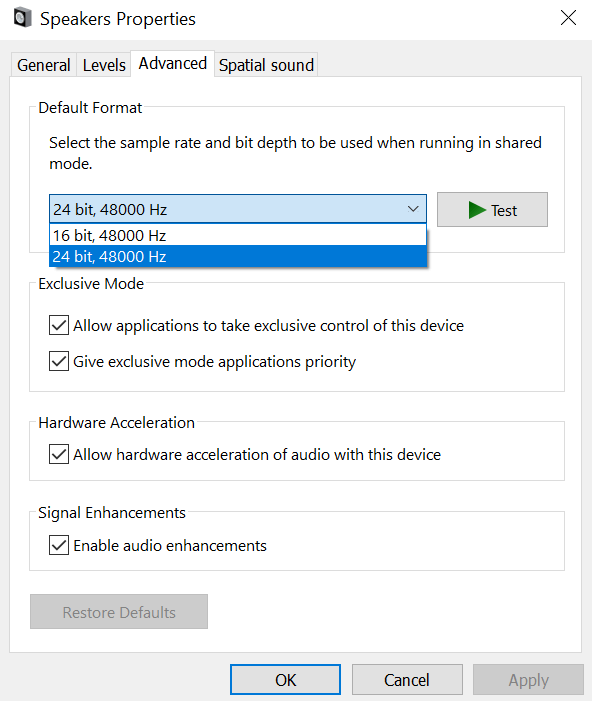Click the Cancel button
Image resolution: width=592 pixels, height=701 pixels.
click(x=407, y=680)
